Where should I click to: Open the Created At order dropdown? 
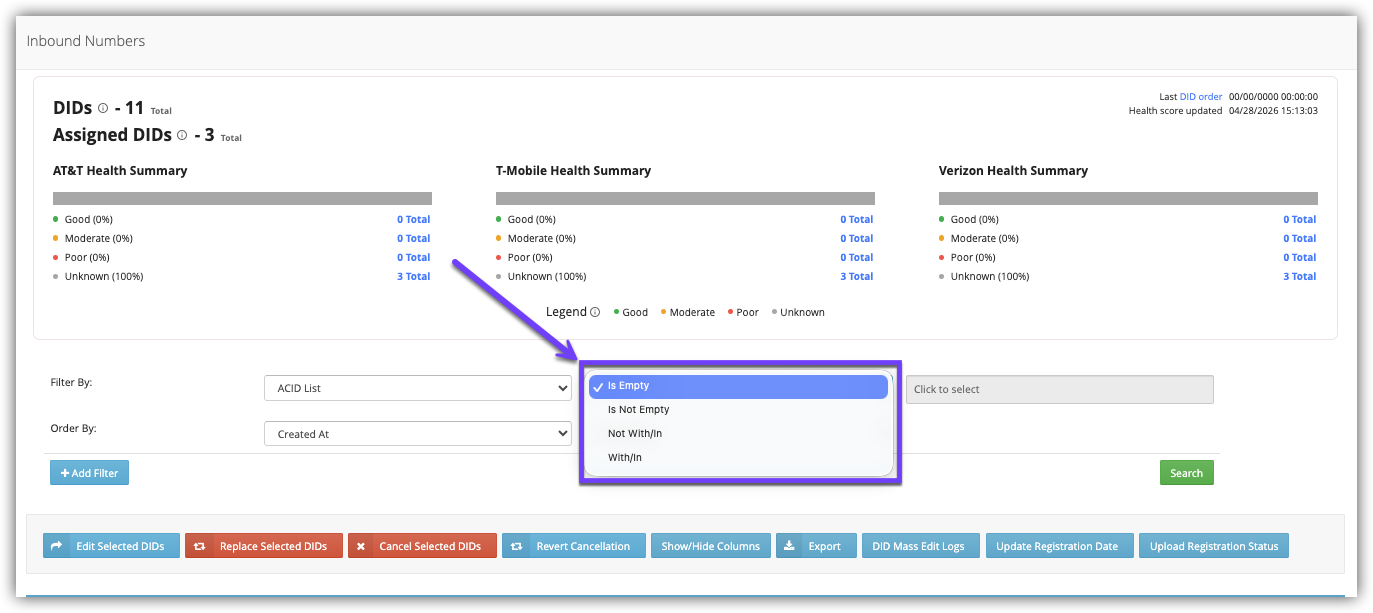(x=417, y=434)
